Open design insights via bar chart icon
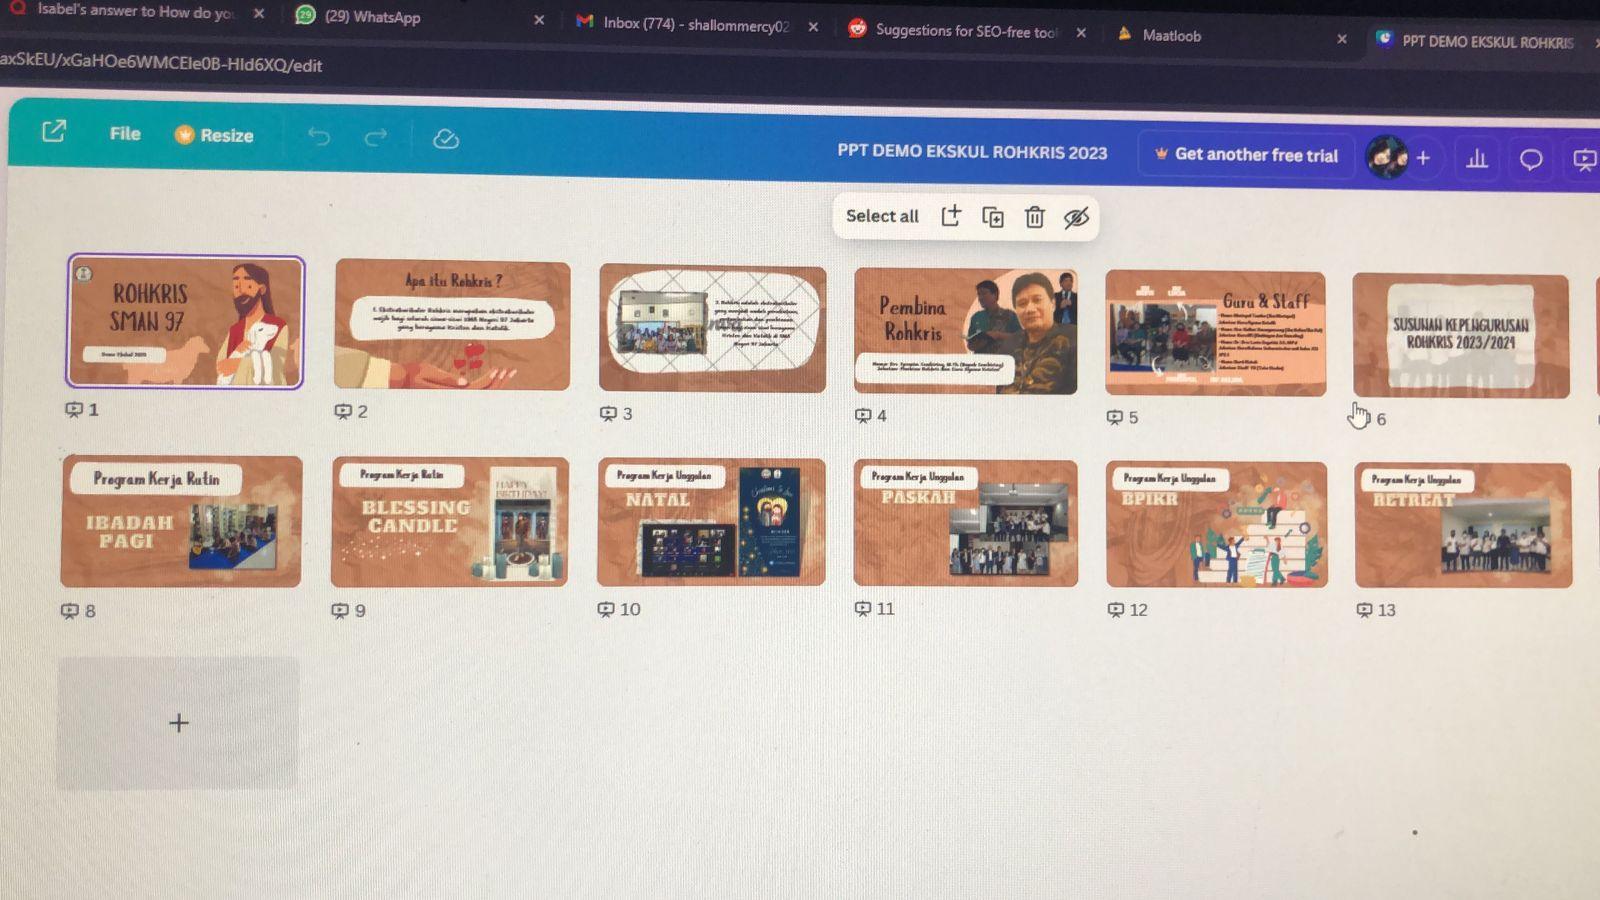This screenshot has width=1600, height=900. 1477,159
